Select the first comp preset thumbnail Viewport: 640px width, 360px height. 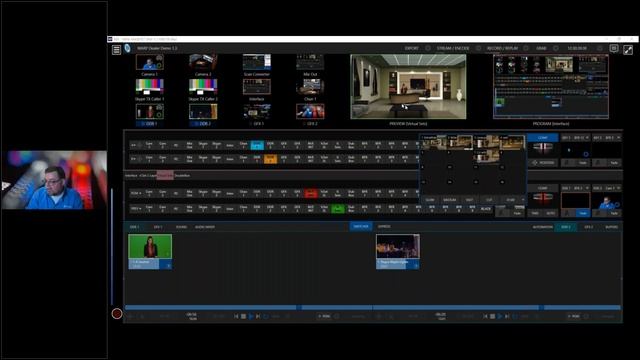(433, 142)
